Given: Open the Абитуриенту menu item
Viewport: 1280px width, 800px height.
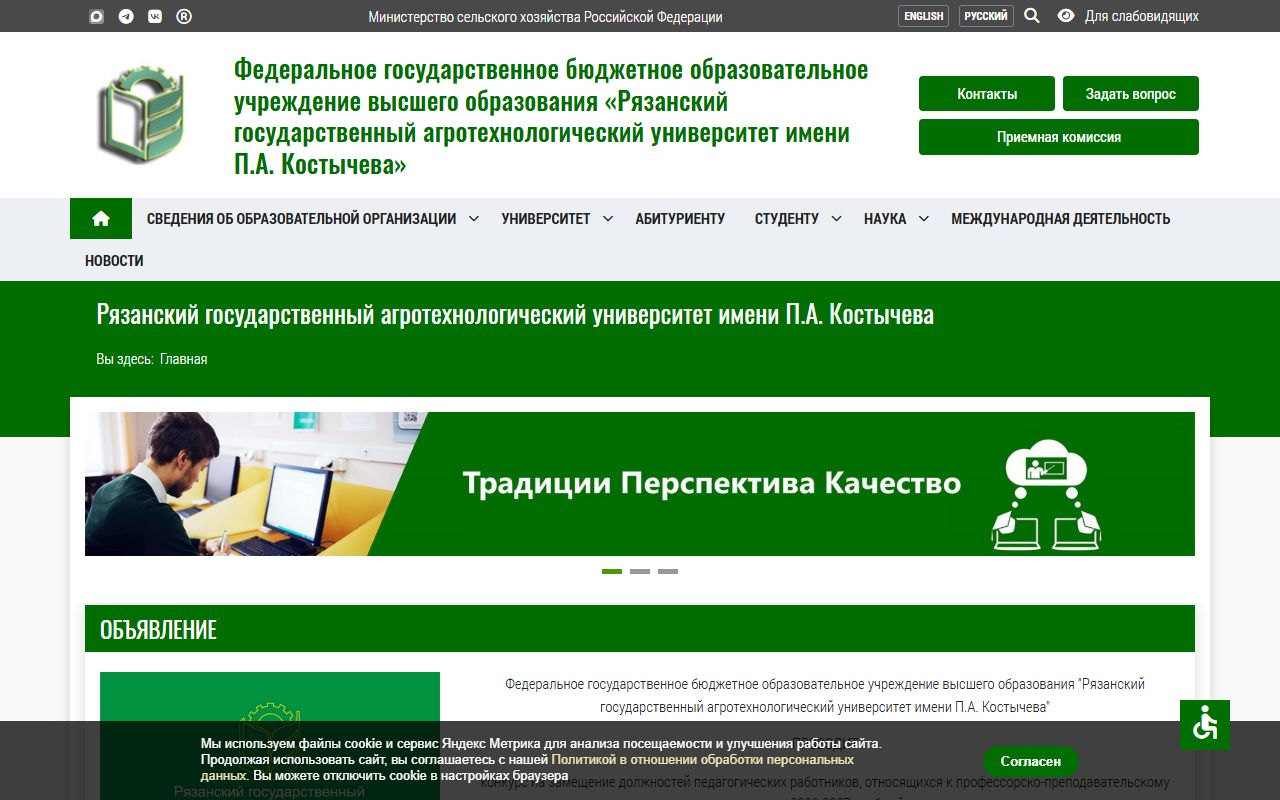Looking at the screenshot, I should click(x=680, y=218).
